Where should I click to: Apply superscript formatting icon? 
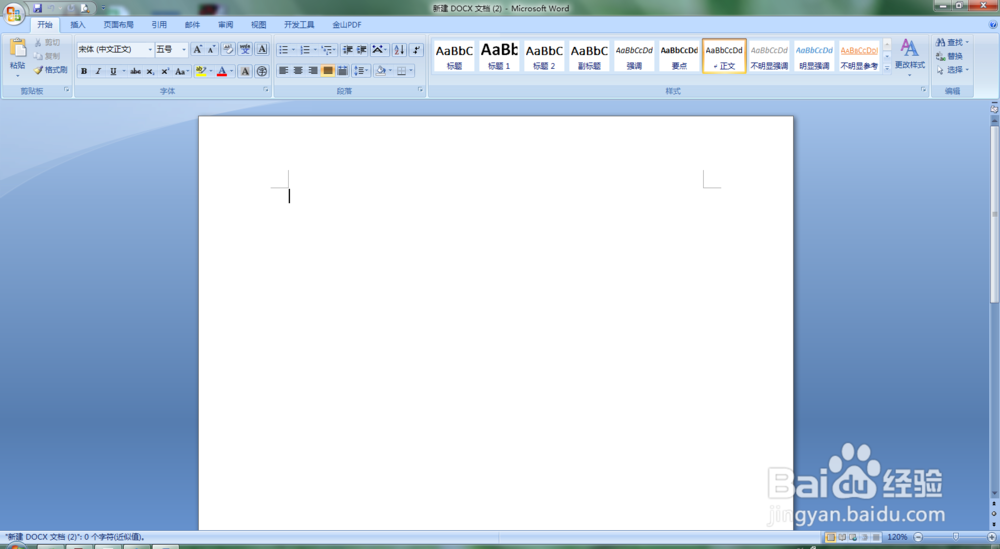[165, 71]
